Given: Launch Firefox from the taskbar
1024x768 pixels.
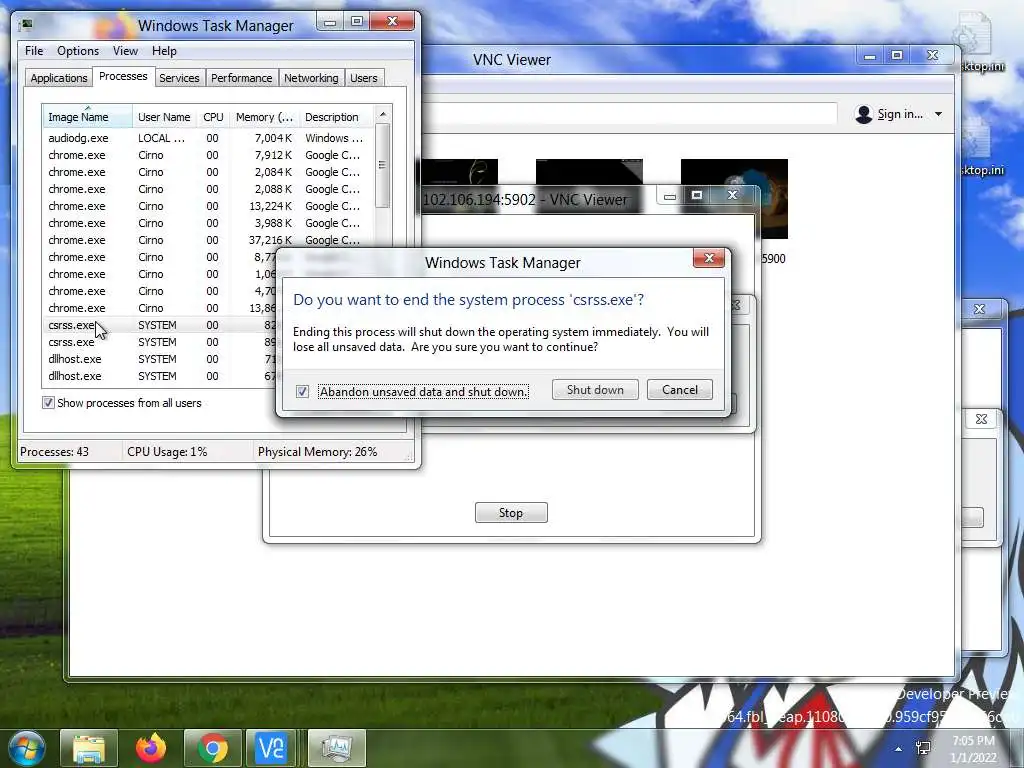Looking at the screenshot, I should pyautogui.click(x=151, y=748).
